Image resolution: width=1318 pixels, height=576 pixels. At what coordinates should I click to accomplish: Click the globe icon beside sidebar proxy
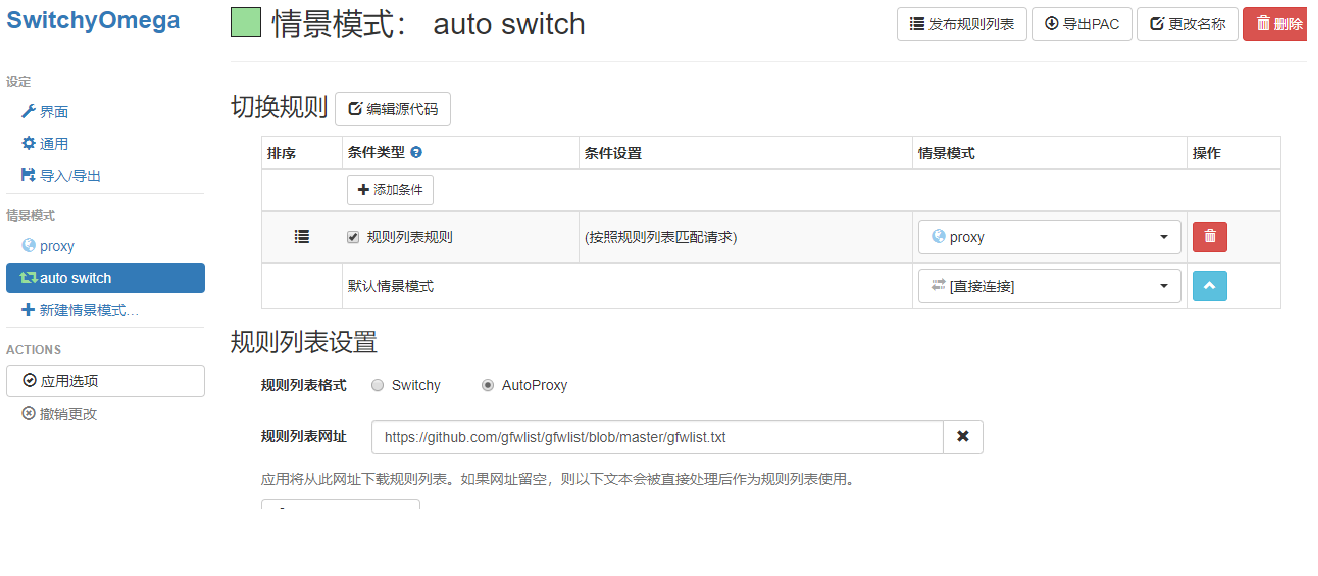[x=28, y=246]
